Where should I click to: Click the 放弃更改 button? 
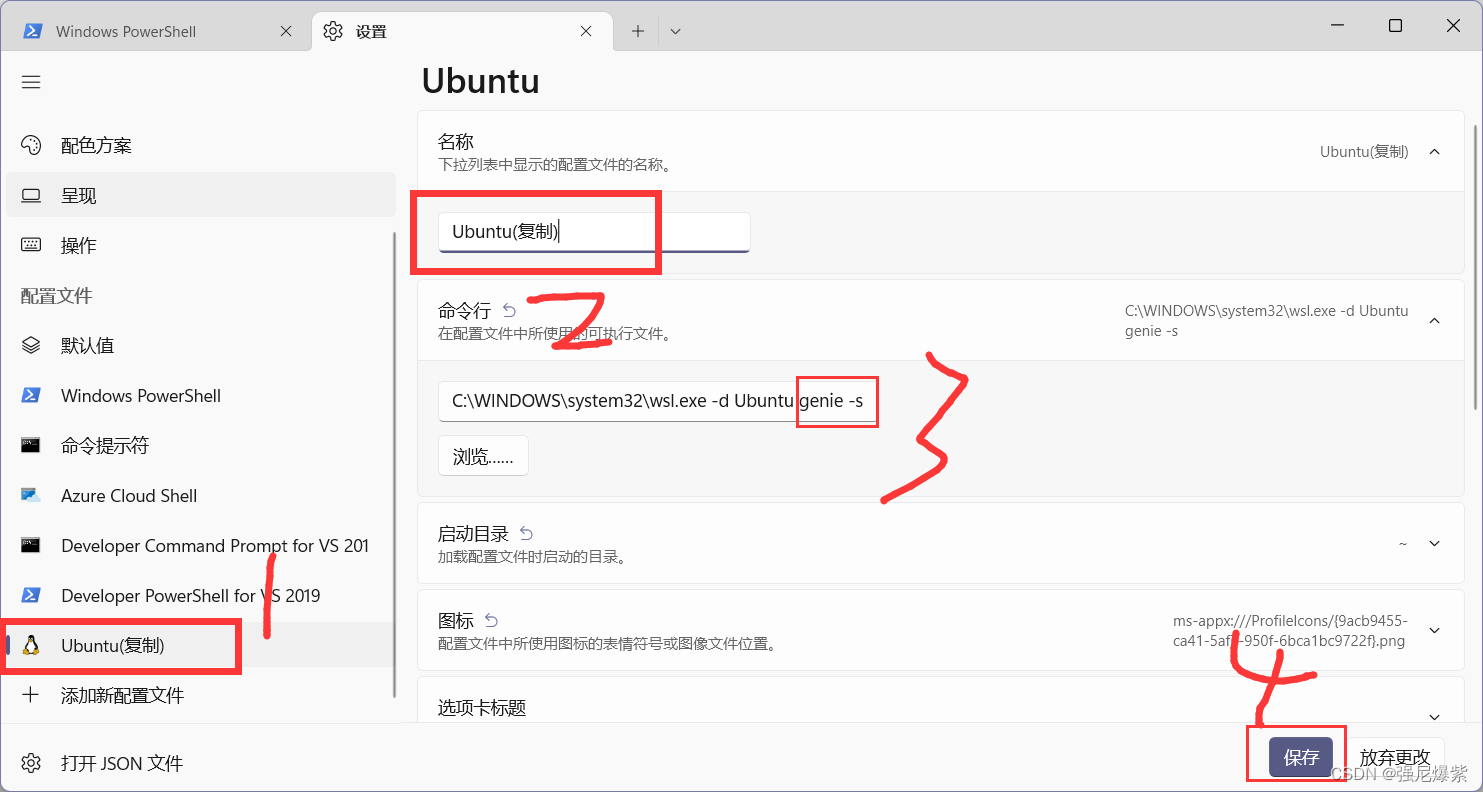1394,757
